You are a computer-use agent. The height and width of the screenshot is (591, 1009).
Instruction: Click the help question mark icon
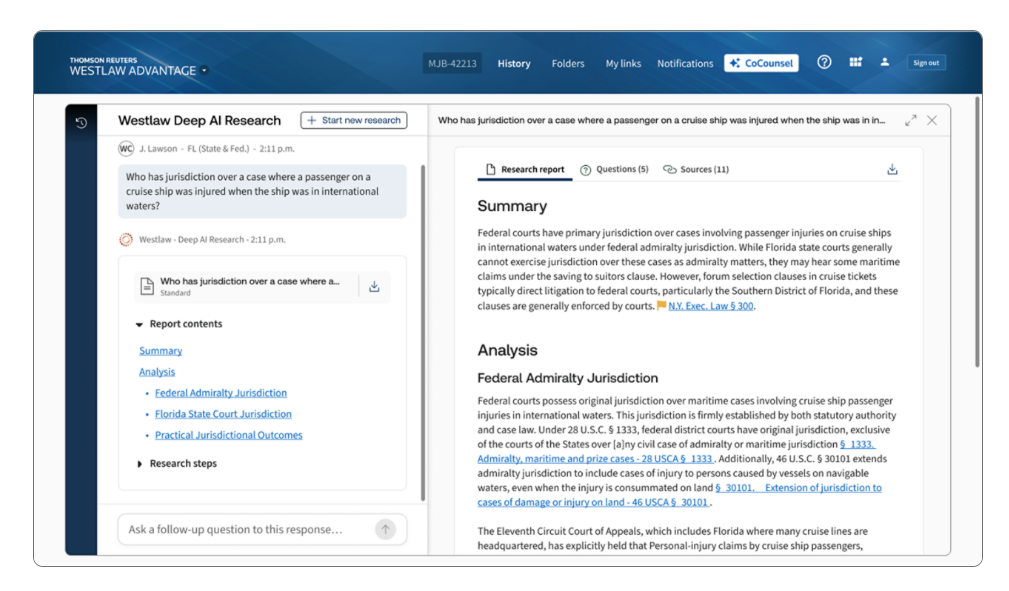click(x=824, y=62)
